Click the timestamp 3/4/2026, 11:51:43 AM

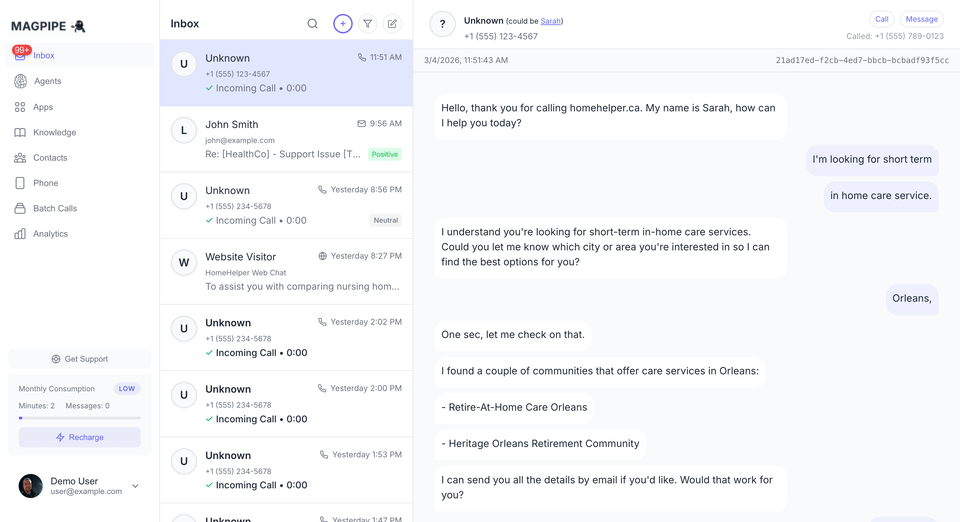coord(466,60)
